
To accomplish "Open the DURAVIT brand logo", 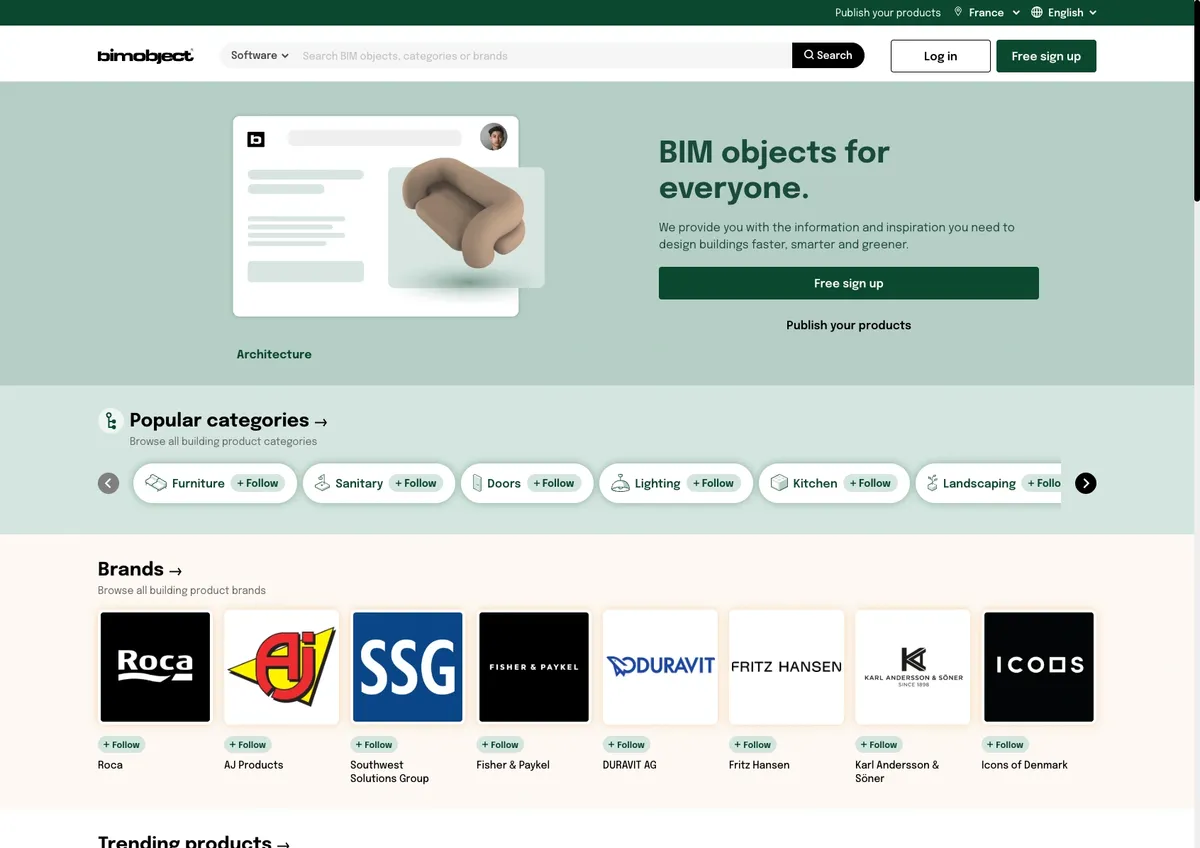I will [x=660, y=666].
